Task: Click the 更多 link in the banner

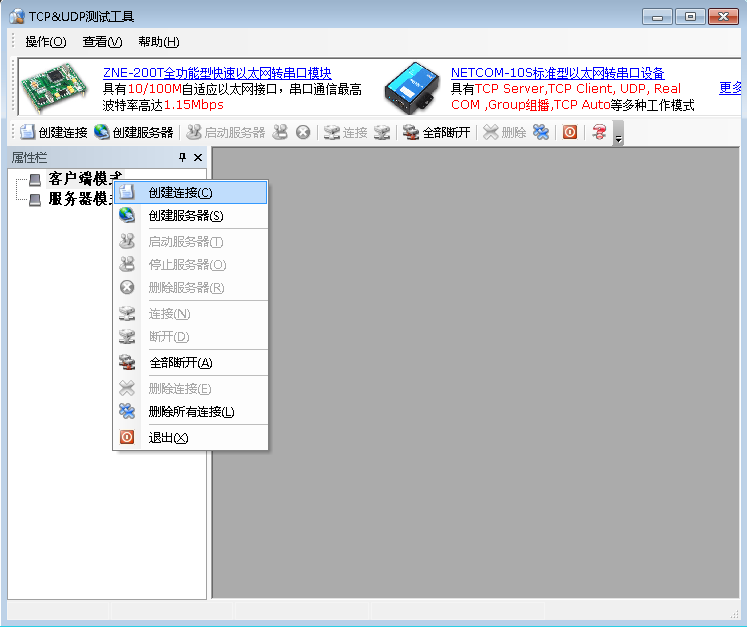Action: tap(730, 88)
